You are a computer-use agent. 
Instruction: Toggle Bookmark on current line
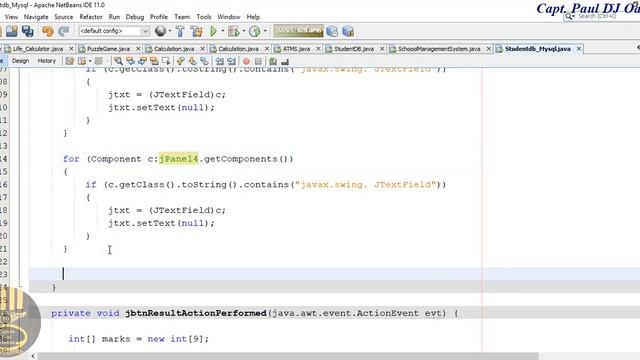click(x=204, y=61)
